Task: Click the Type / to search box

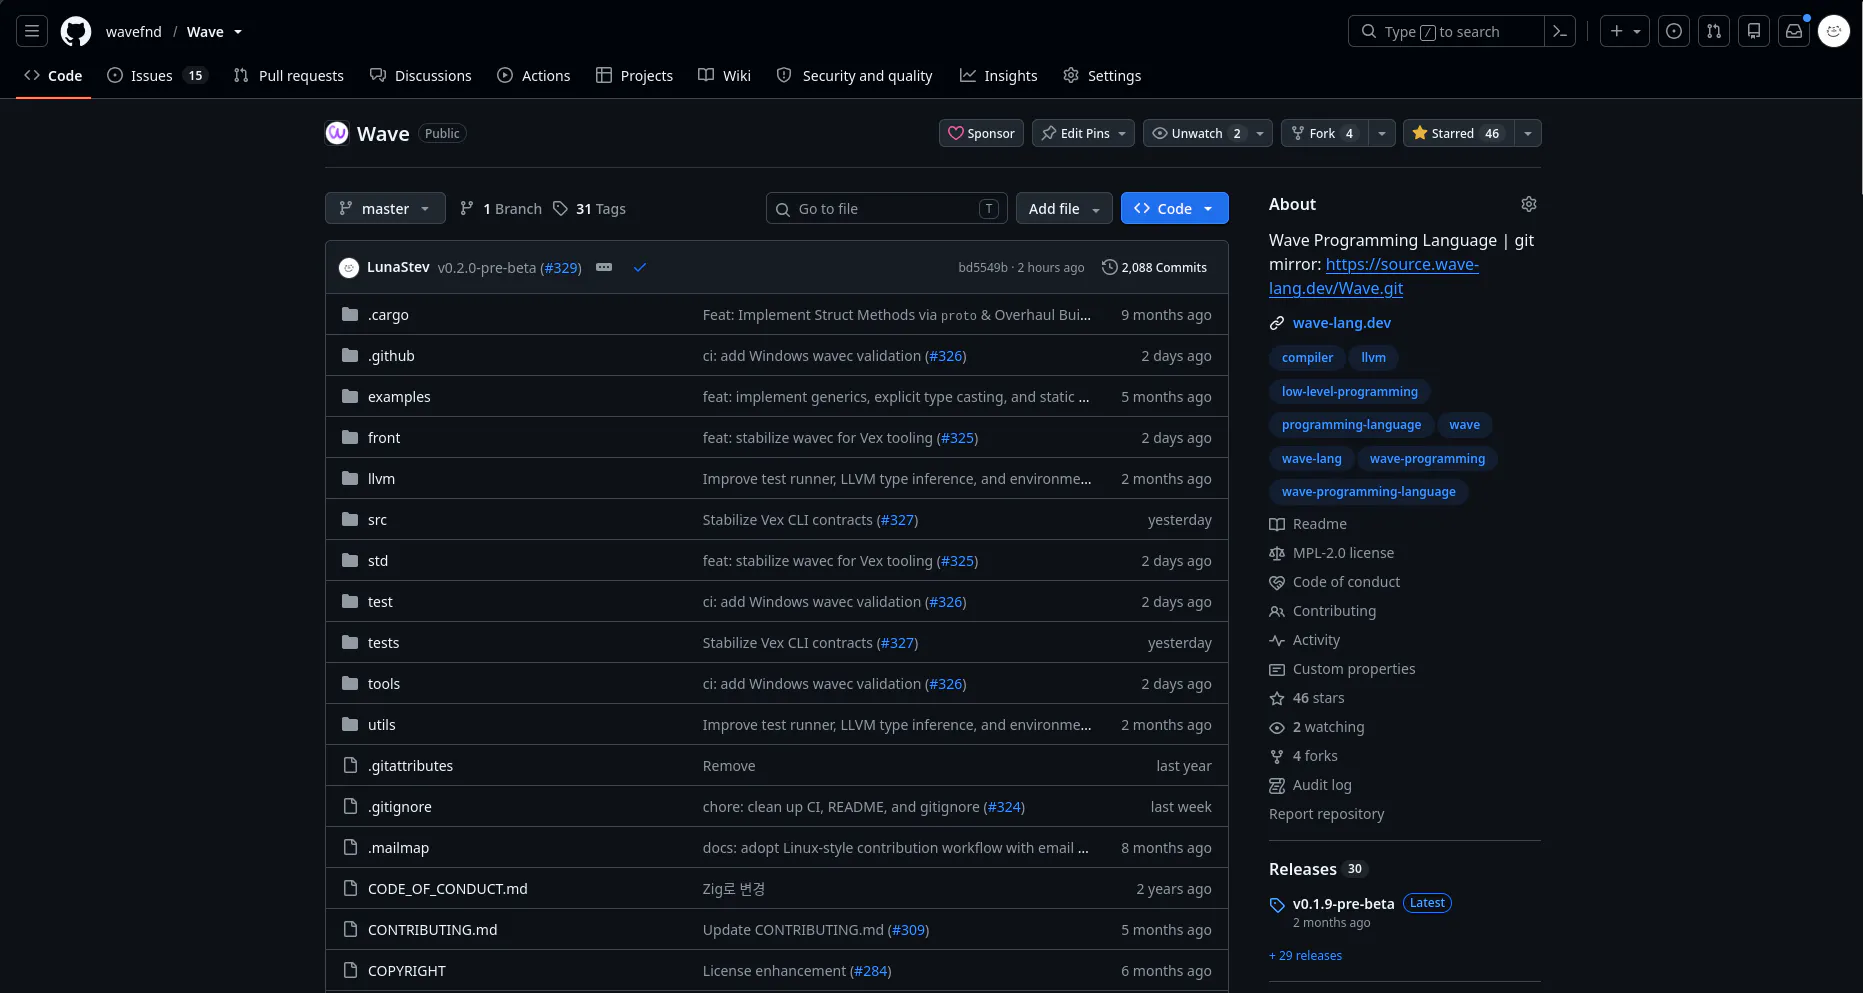Action: point(1446,32)
